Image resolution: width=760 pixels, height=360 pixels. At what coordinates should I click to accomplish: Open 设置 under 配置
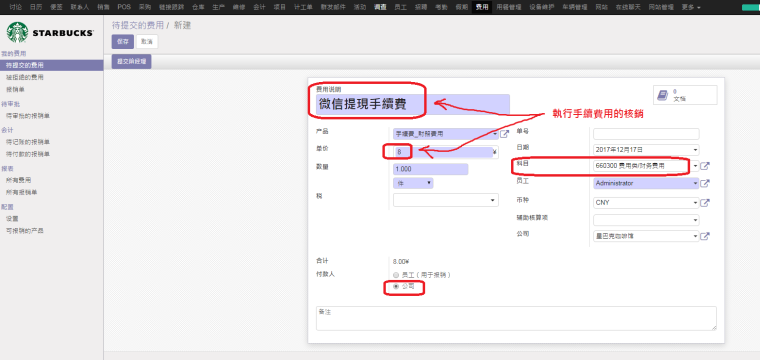coord(12,219)
